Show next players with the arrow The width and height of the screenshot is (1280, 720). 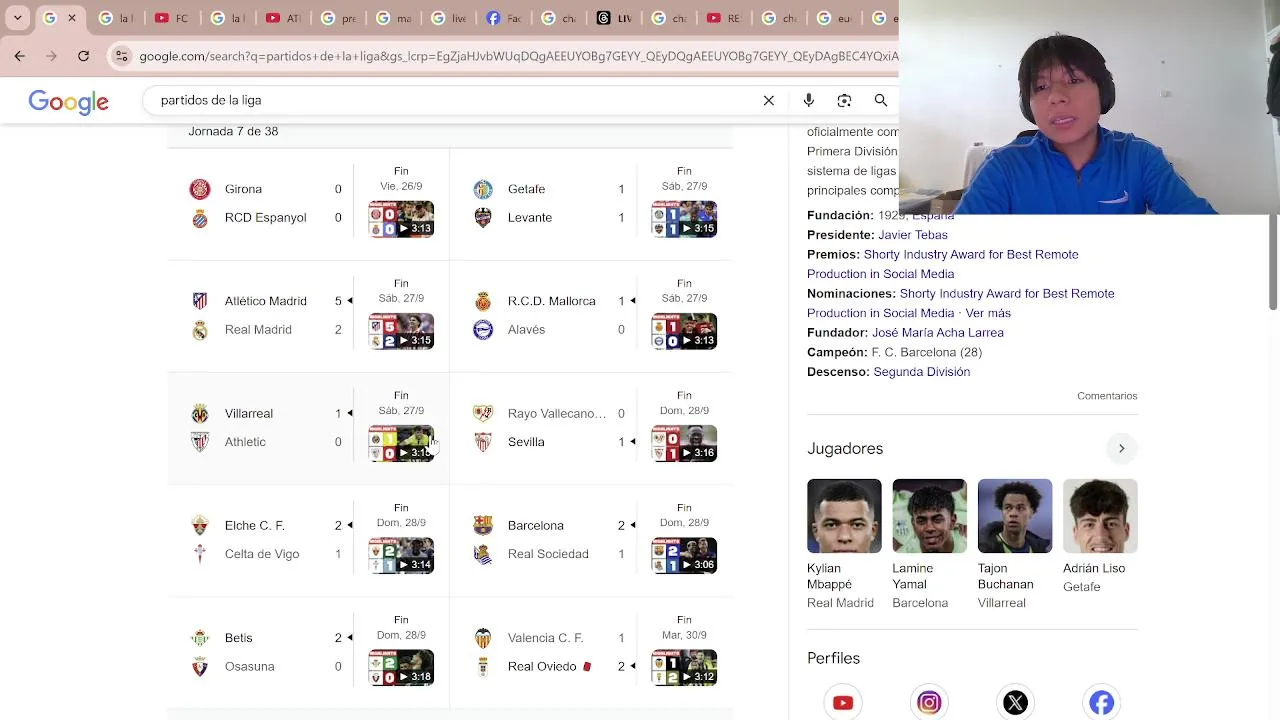[1121, 448]
